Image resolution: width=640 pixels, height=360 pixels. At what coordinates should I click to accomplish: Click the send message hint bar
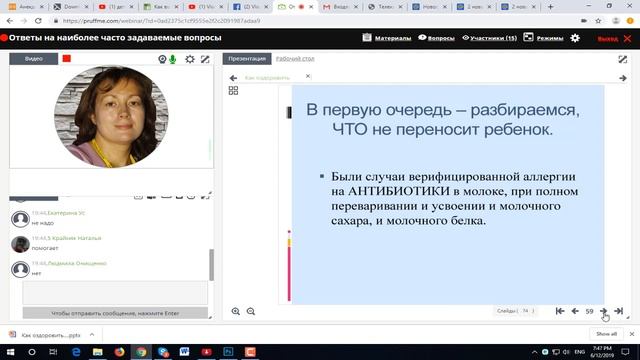(115, 313)
